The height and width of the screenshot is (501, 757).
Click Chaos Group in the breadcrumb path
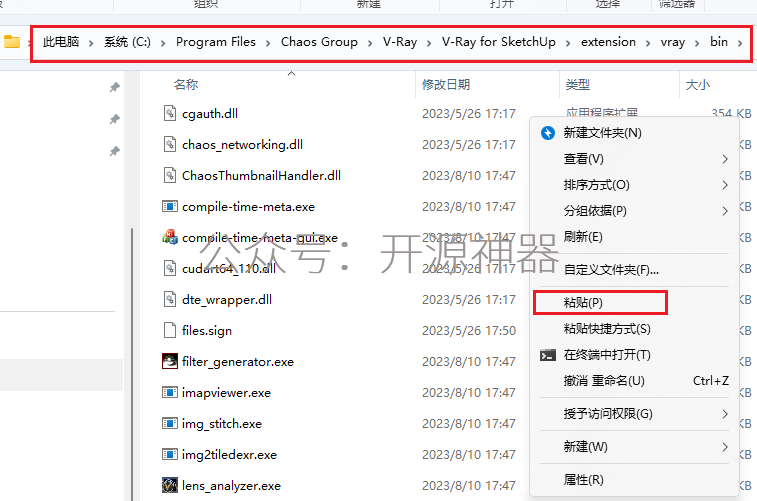(319, 42)
